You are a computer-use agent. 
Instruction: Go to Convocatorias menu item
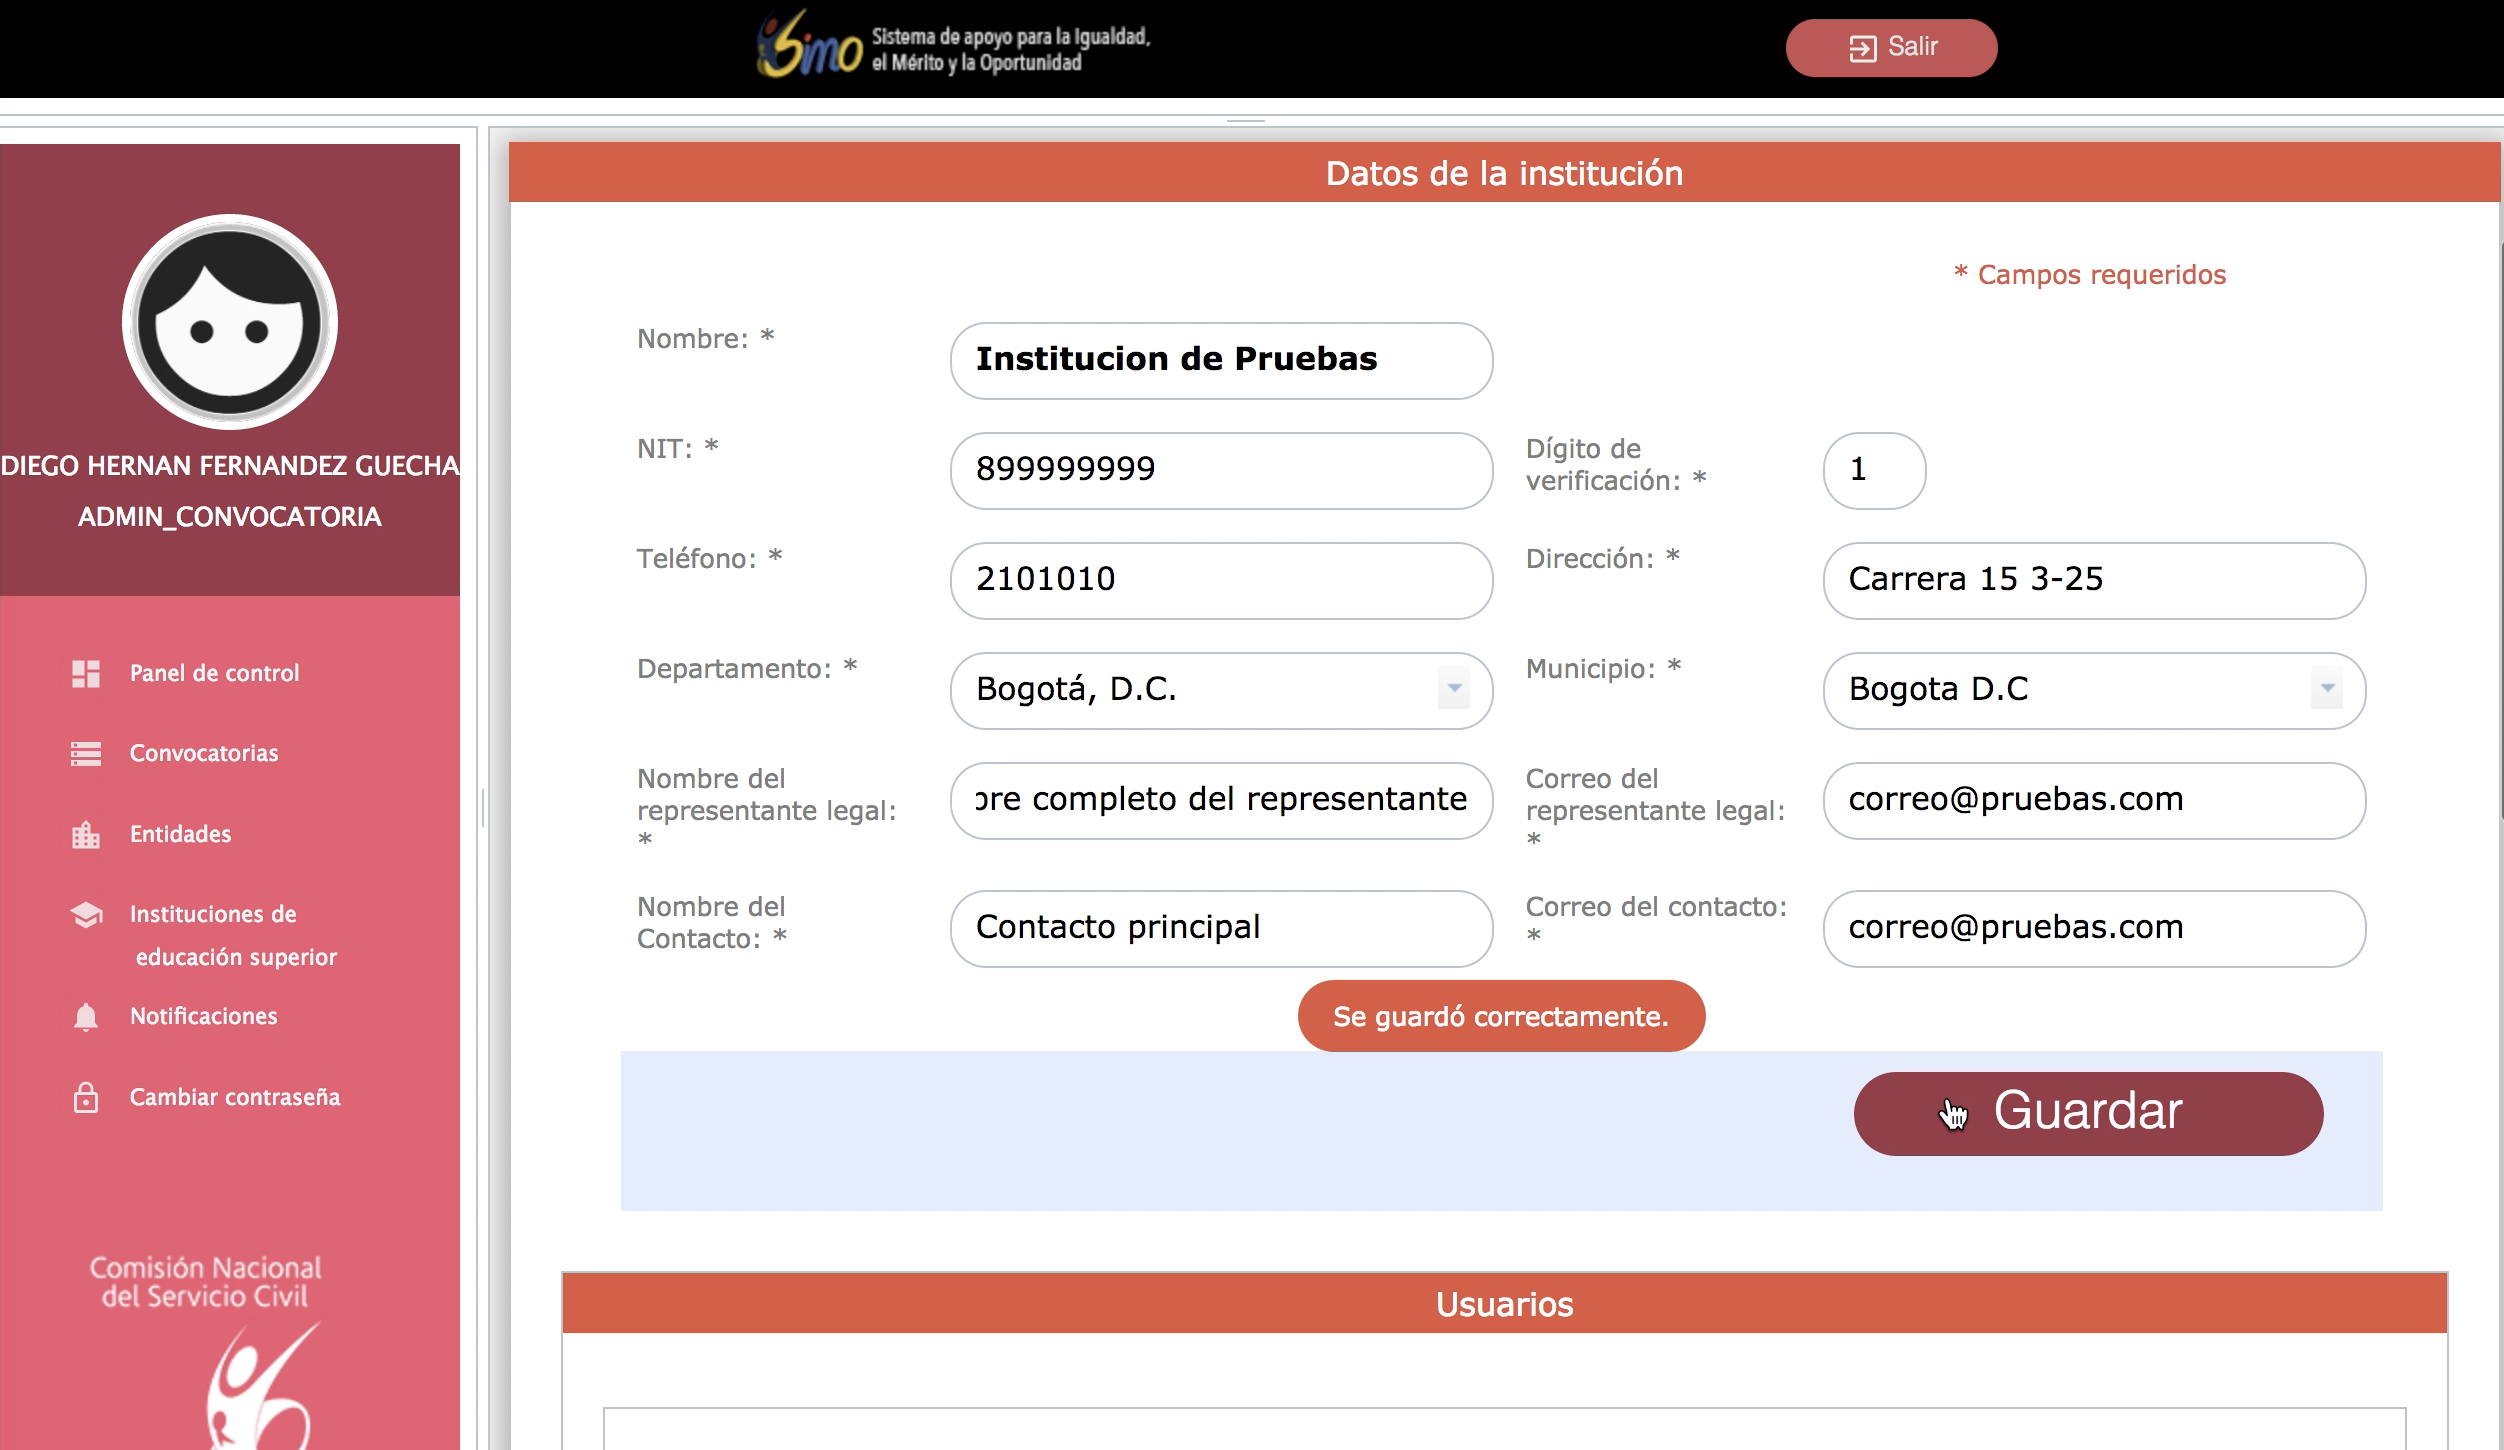(204, 754)
